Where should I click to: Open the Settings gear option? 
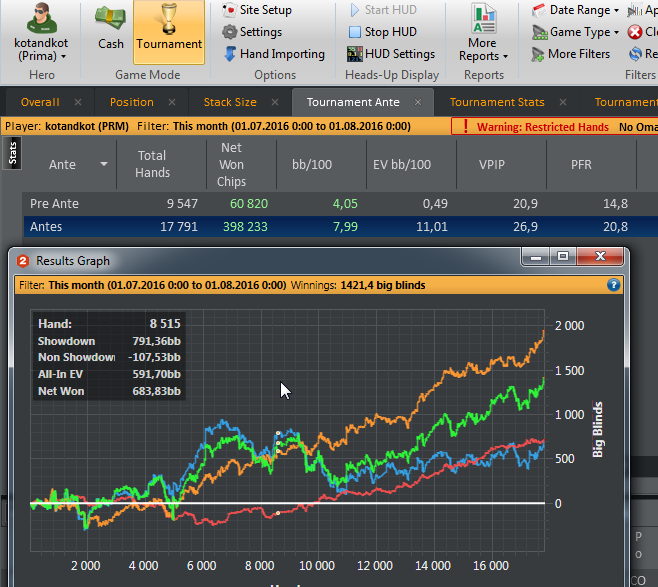(x=252, y=32)
